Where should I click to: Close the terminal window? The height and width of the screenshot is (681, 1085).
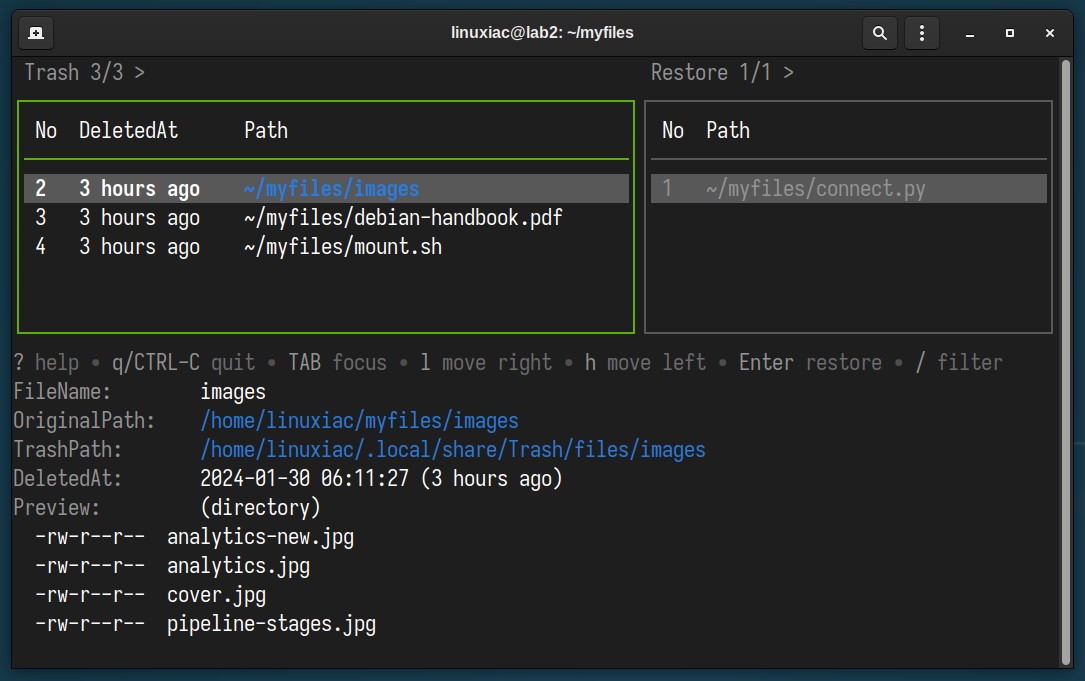click(1050, 33)
